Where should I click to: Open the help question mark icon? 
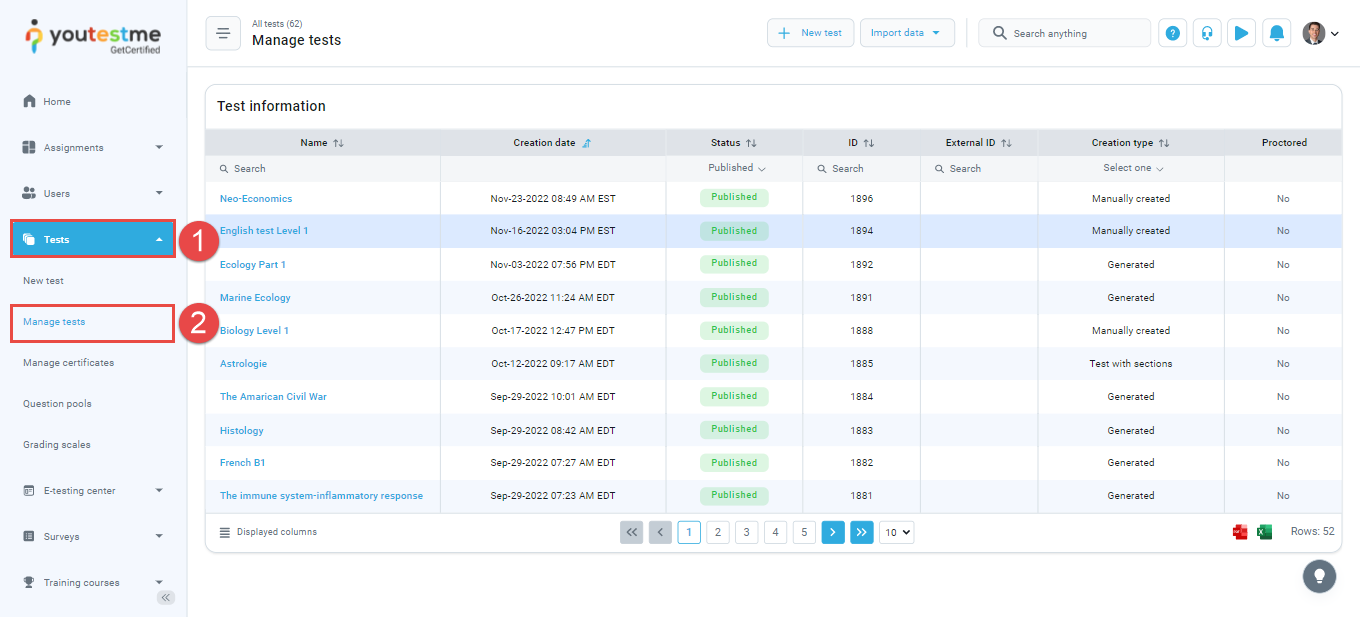[1173, 33]
